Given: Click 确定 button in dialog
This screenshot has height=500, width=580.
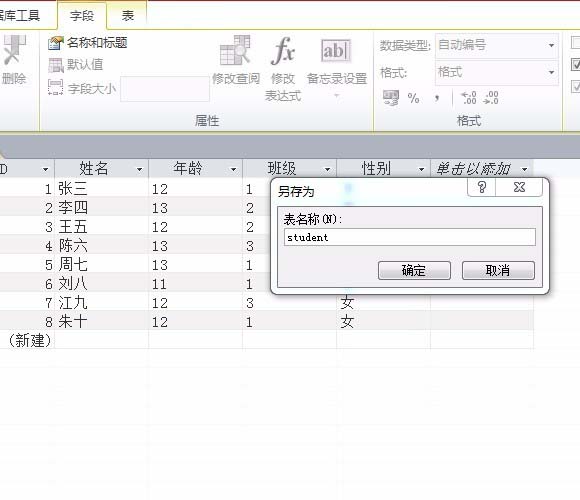Looking at the screenshot, I should (x=414, y=270).
